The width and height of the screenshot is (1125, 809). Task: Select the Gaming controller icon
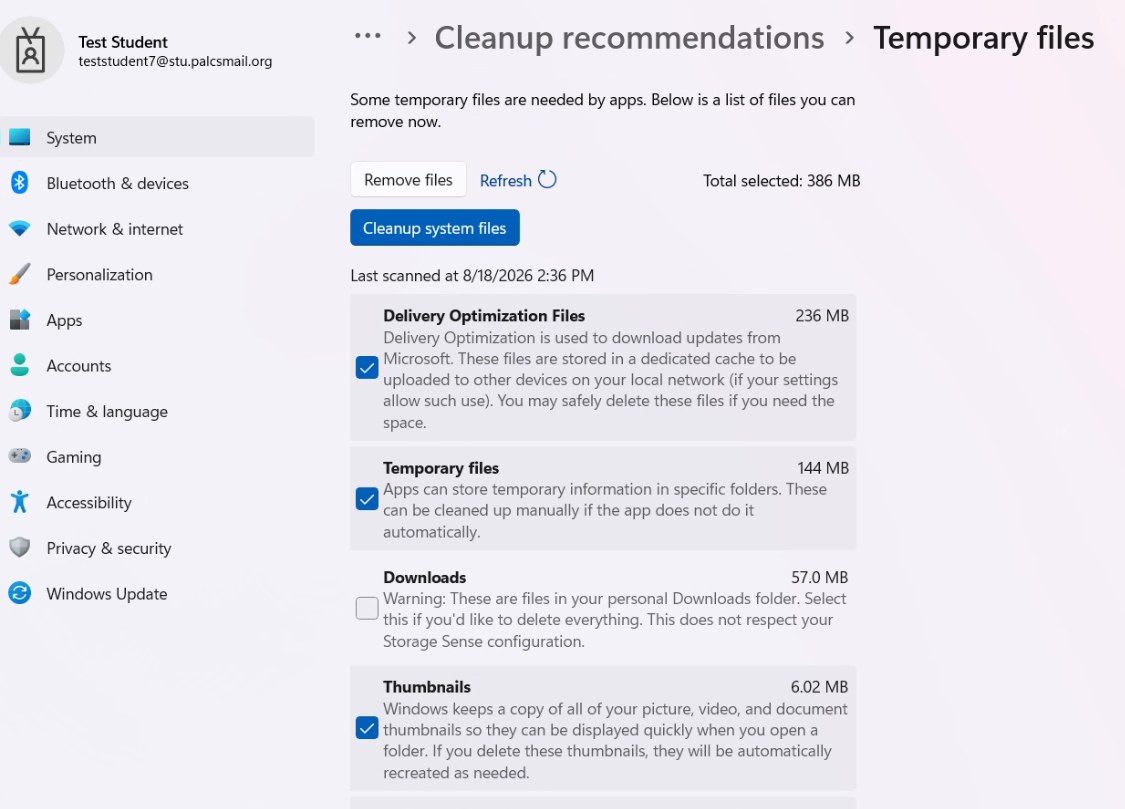click(19, 456)
